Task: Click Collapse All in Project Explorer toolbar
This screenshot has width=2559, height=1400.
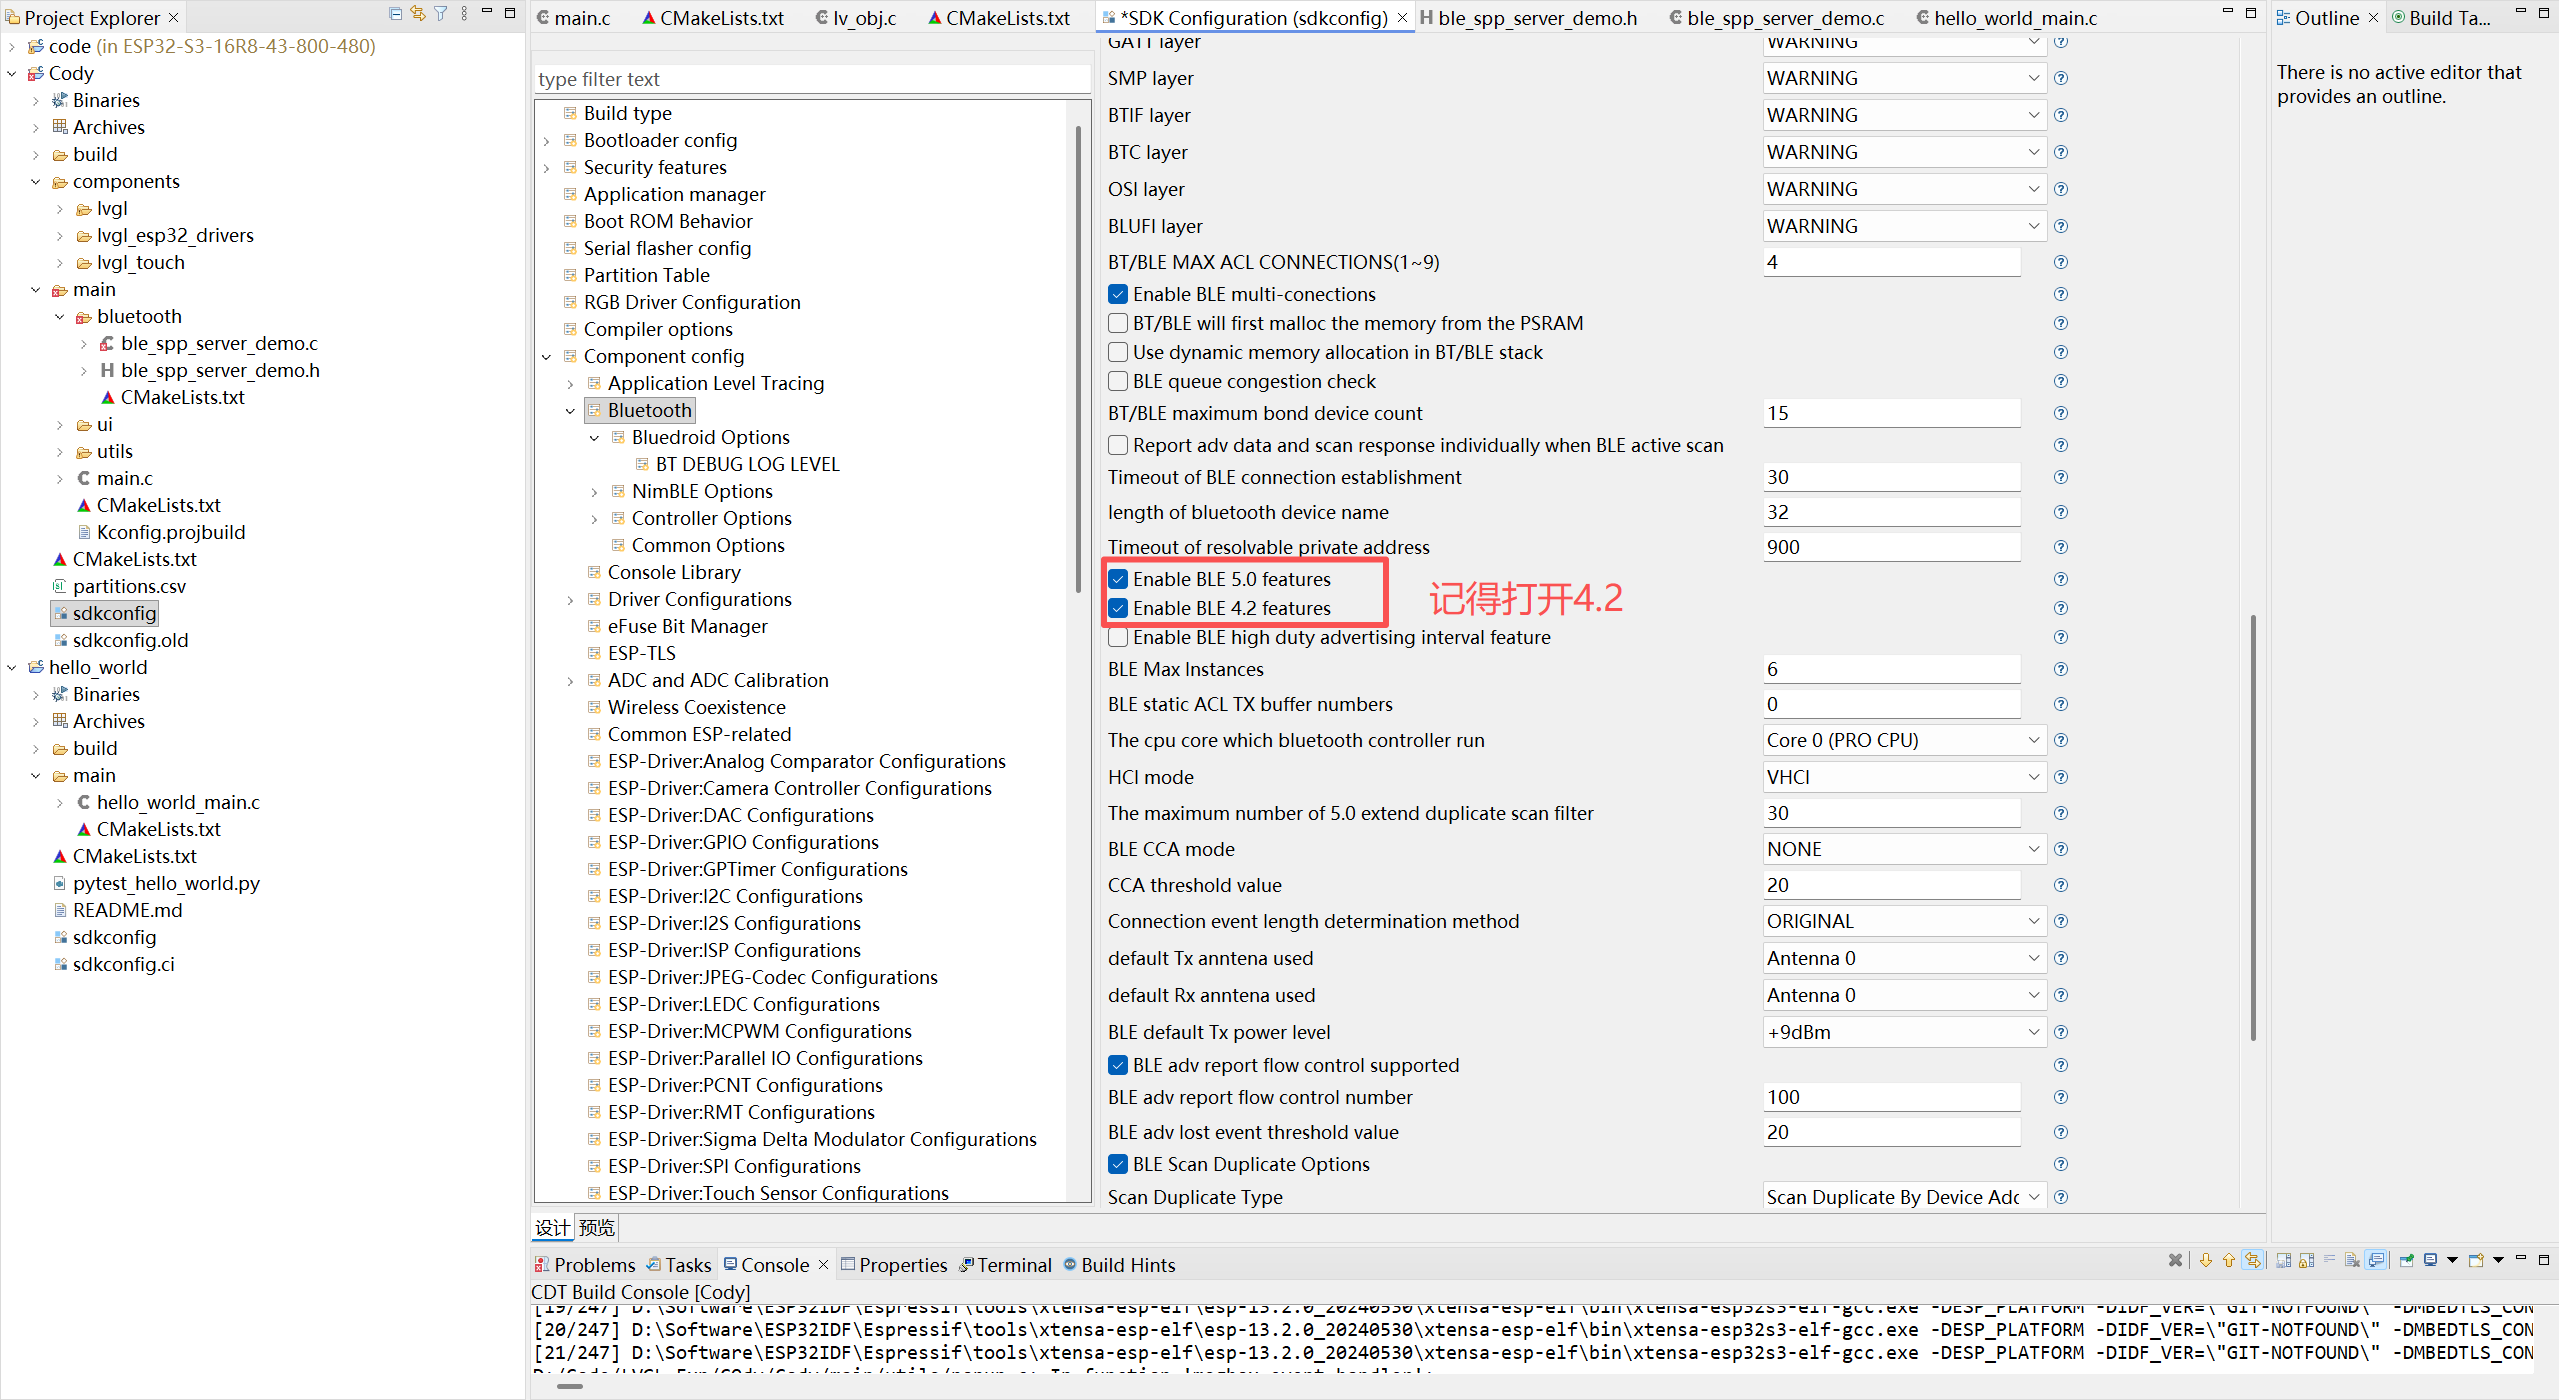Action: pos(395,14)
